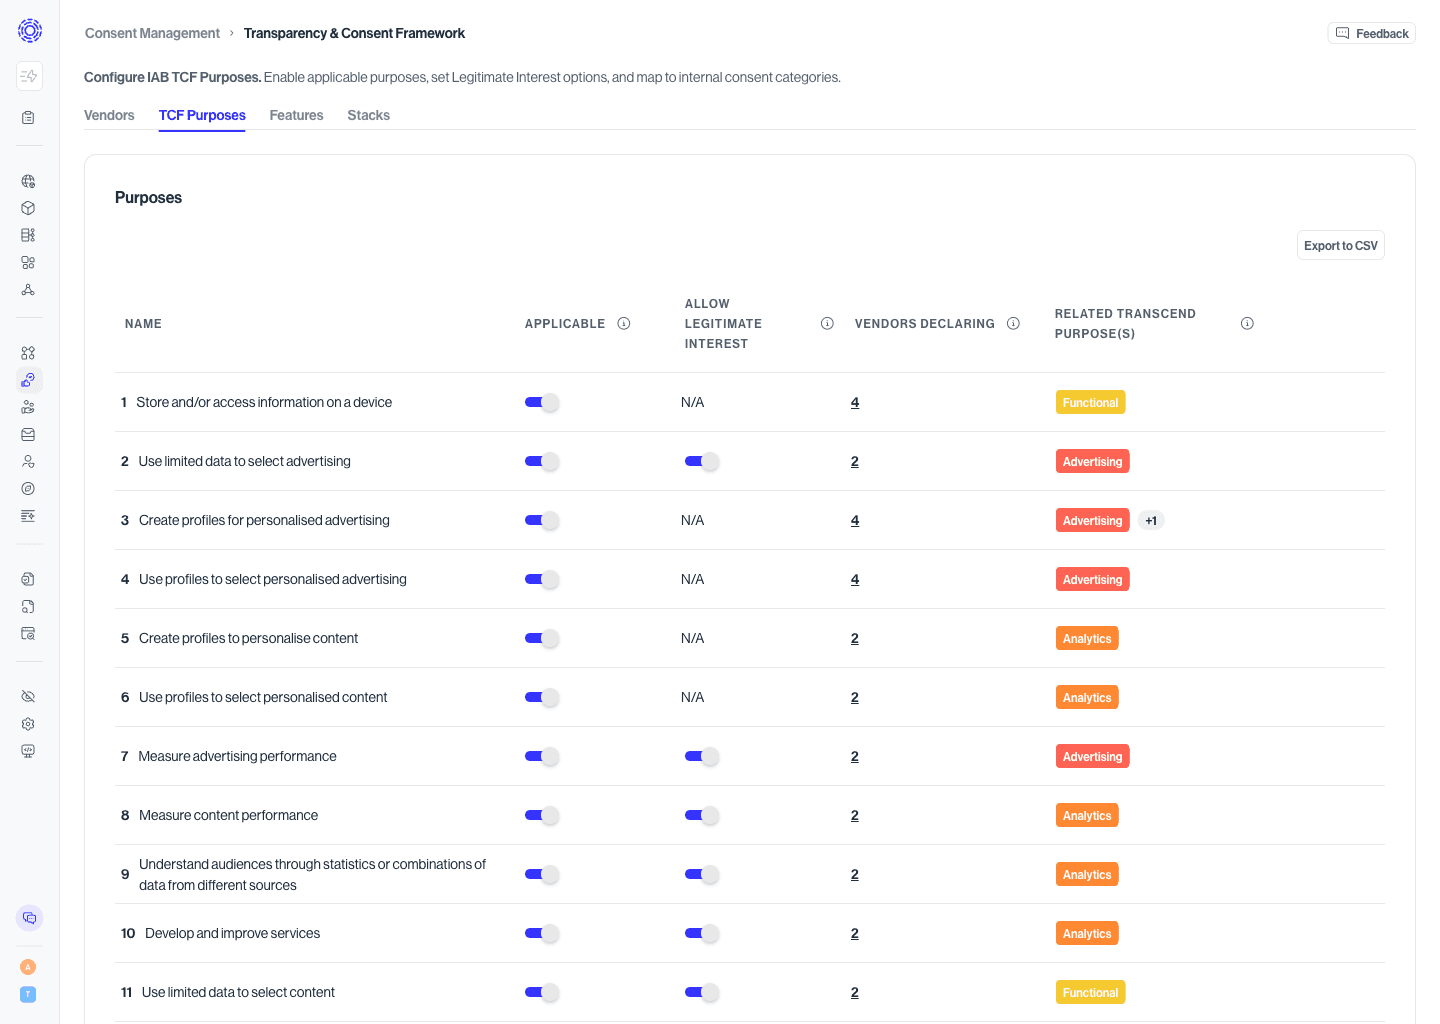Open vendors count for Use limited data to select advertising
Image resolution: width=1440 pixels, height=1024 pixels.
pos(855,461)
